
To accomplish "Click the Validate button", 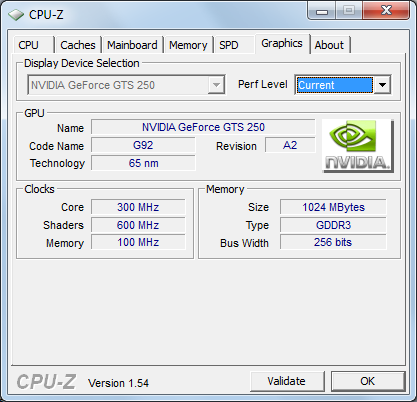I will (287, 381).
